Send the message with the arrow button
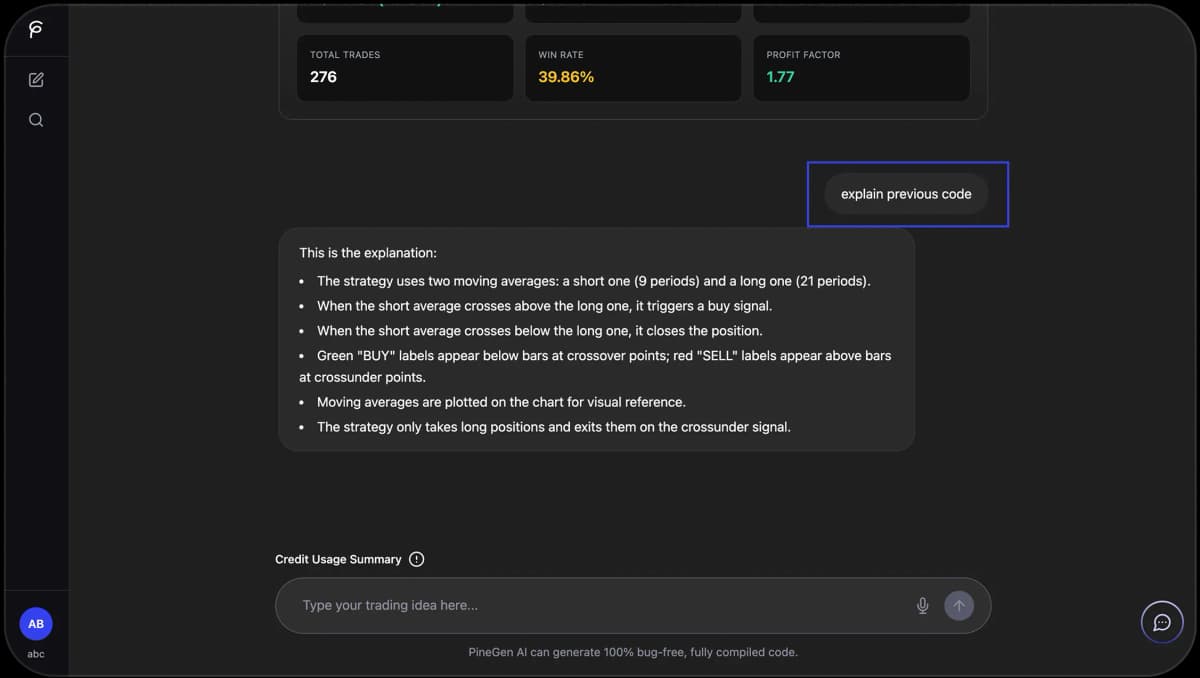The height and width of the screenshot is (678, 1200). coord(959,605)
